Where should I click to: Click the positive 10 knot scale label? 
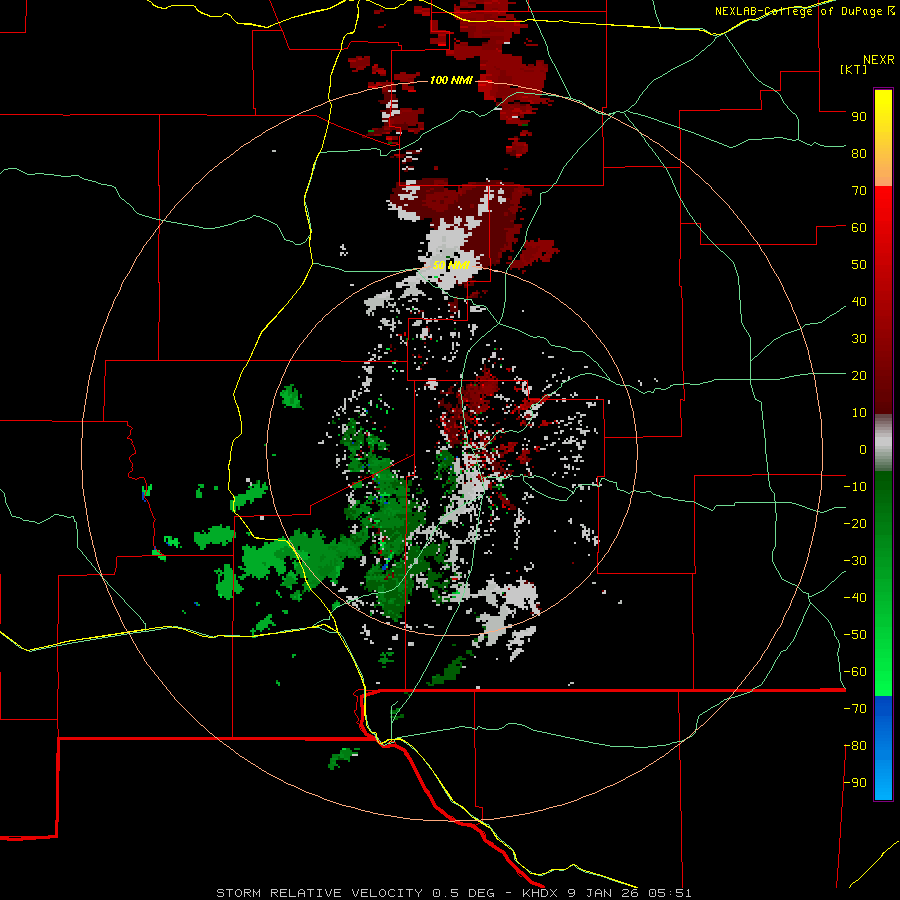tap(859, 413)
